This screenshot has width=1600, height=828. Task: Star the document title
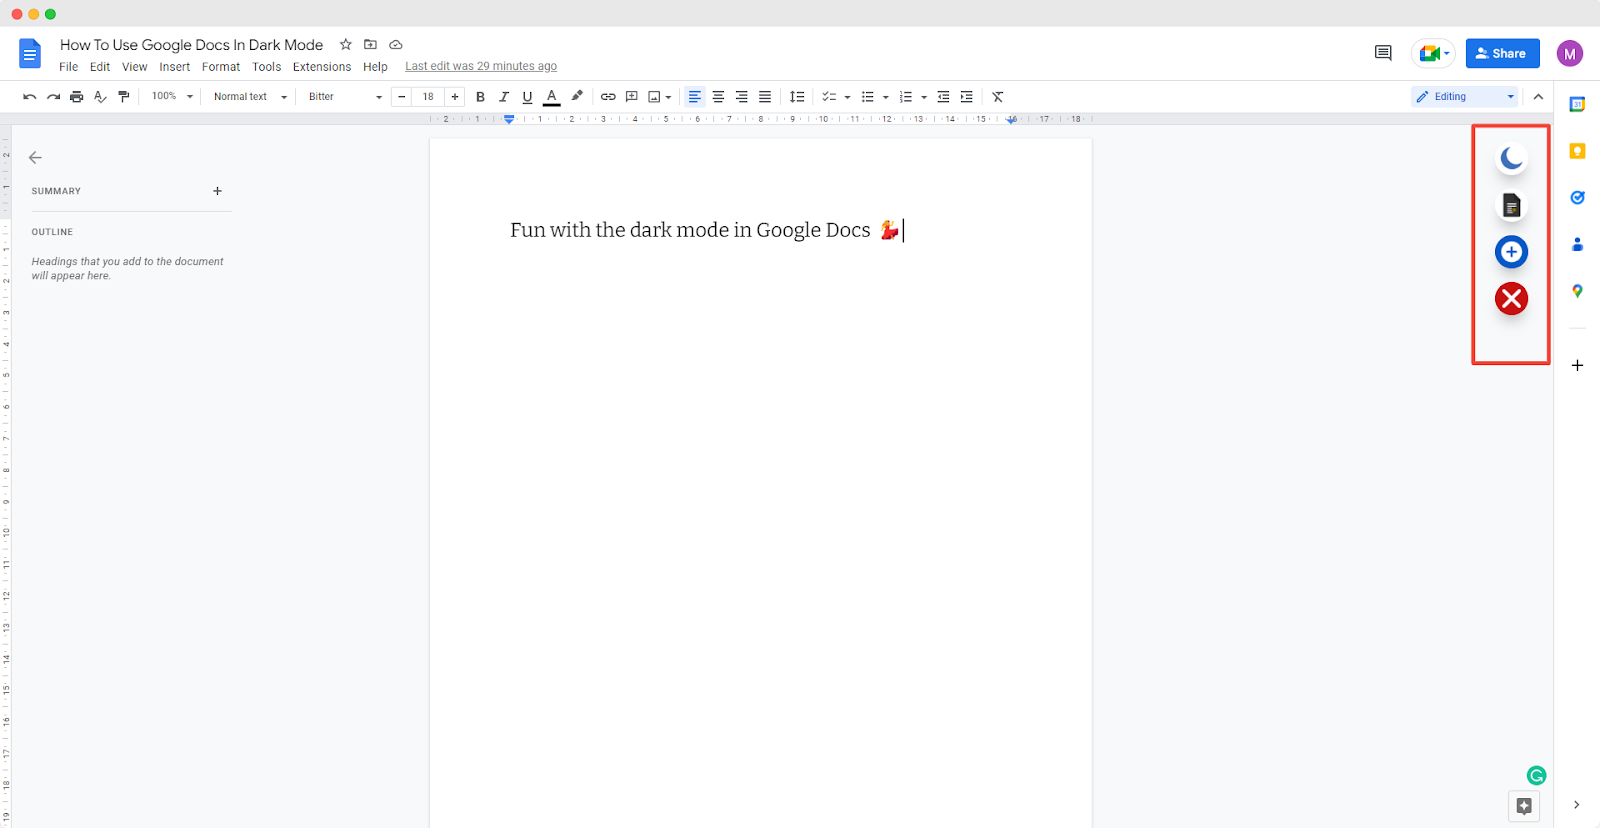click(x=346, y=44)
